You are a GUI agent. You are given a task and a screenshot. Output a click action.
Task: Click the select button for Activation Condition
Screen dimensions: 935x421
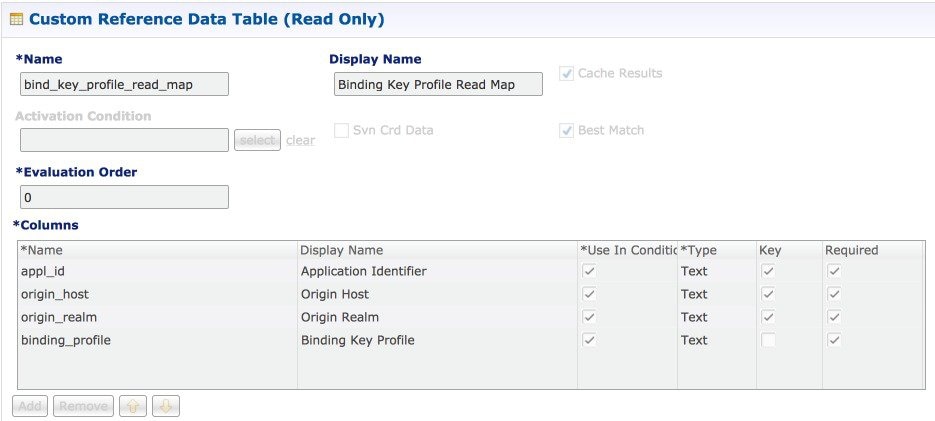click(x=258, y=140)
